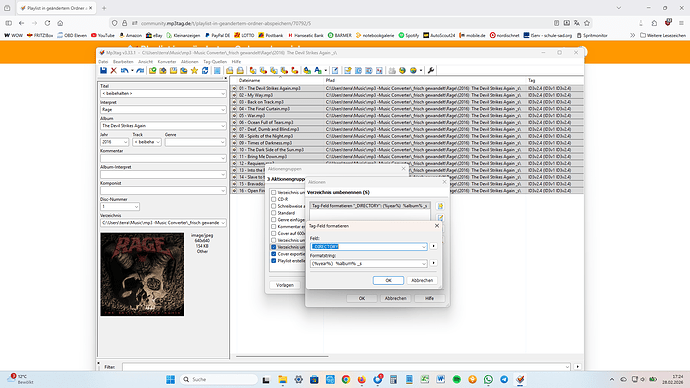
Task: Click the horizontal scrollbar of file list
Action: pos(282,356)
